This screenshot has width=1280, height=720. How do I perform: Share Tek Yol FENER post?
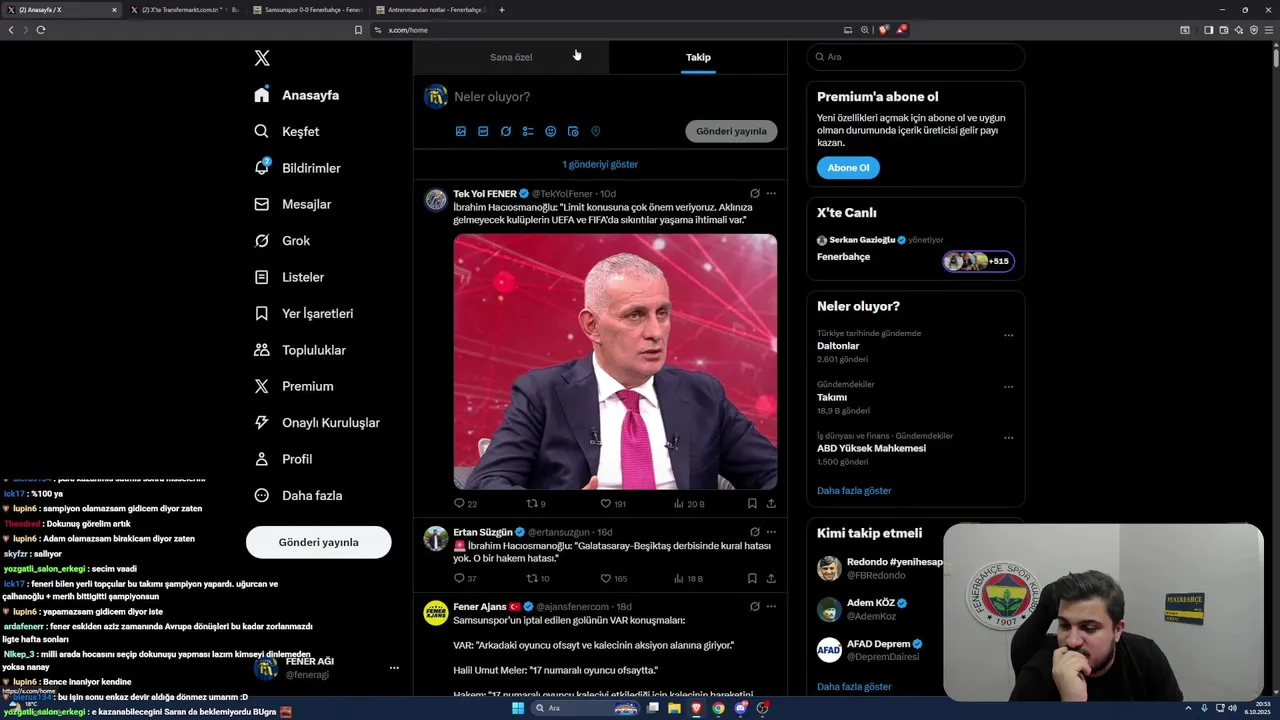pyautogui.click(x=771, y=504)
